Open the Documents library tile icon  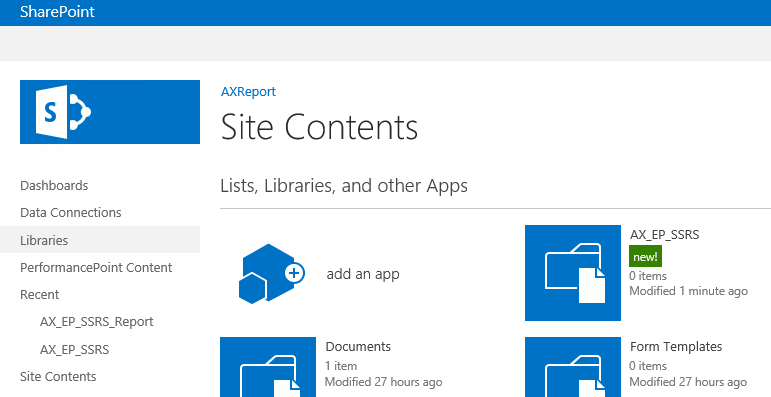coord(268,367)
